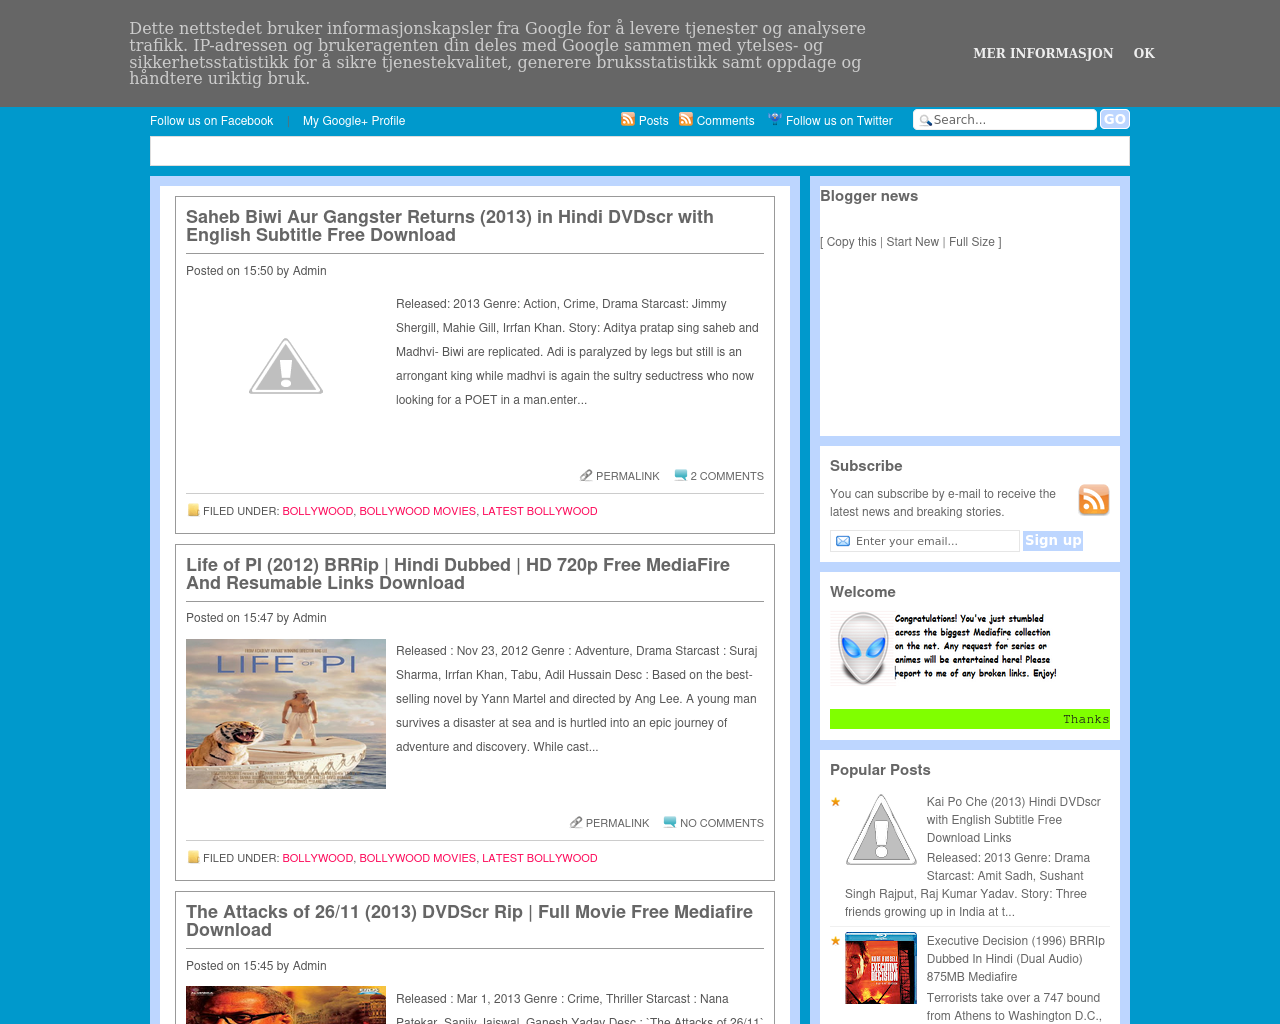
Task: Click the star icon beside Executive Decision
Action: (x=836, y=941)
